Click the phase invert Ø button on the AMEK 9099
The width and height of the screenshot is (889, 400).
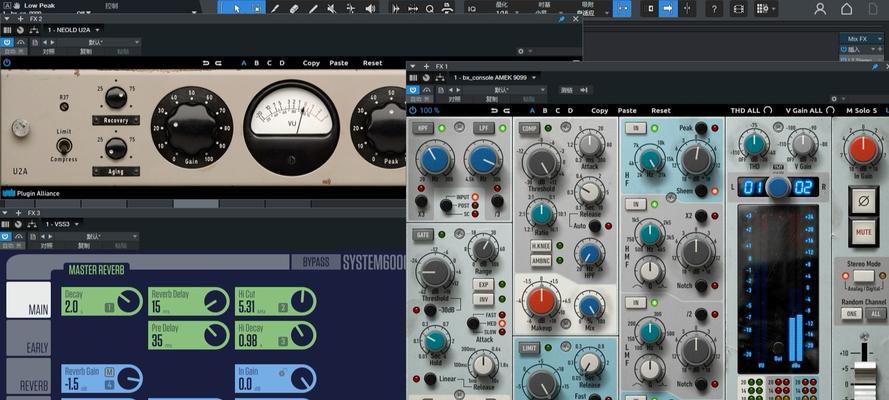863,201
